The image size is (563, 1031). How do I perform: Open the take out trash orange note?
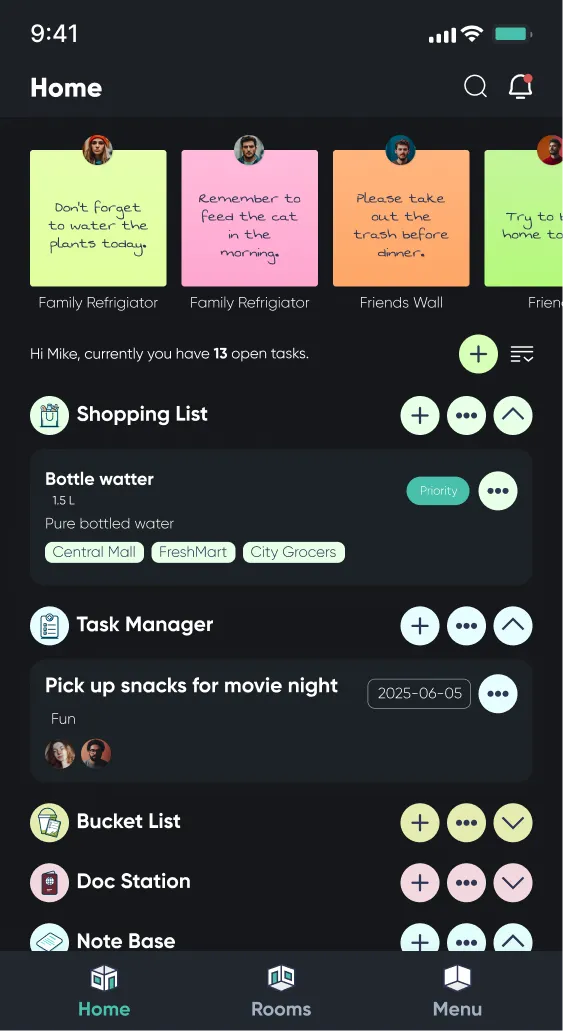(x=401, y=218)
